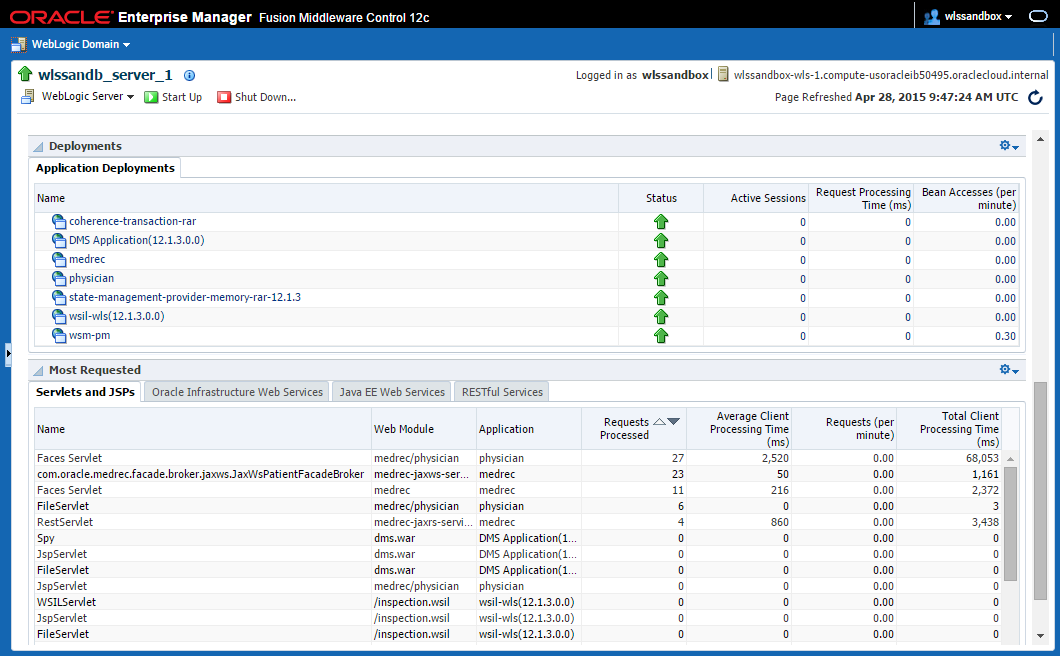Viewport: 1060px width, 656px height.
Task: Sort Requests Processed in descending order
Action: click(x=673, y=421)
